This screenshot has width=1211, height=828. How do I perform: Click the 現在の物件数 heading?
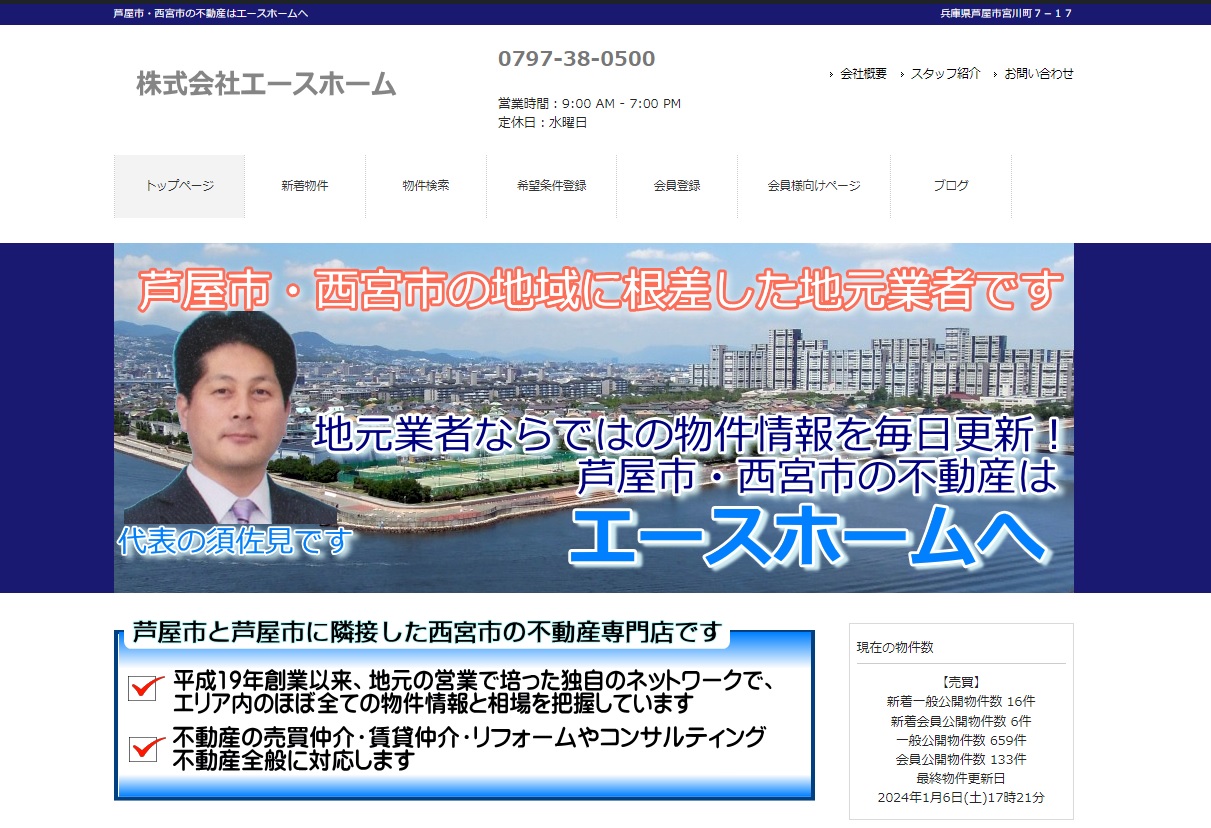click(x=895, y=648)
